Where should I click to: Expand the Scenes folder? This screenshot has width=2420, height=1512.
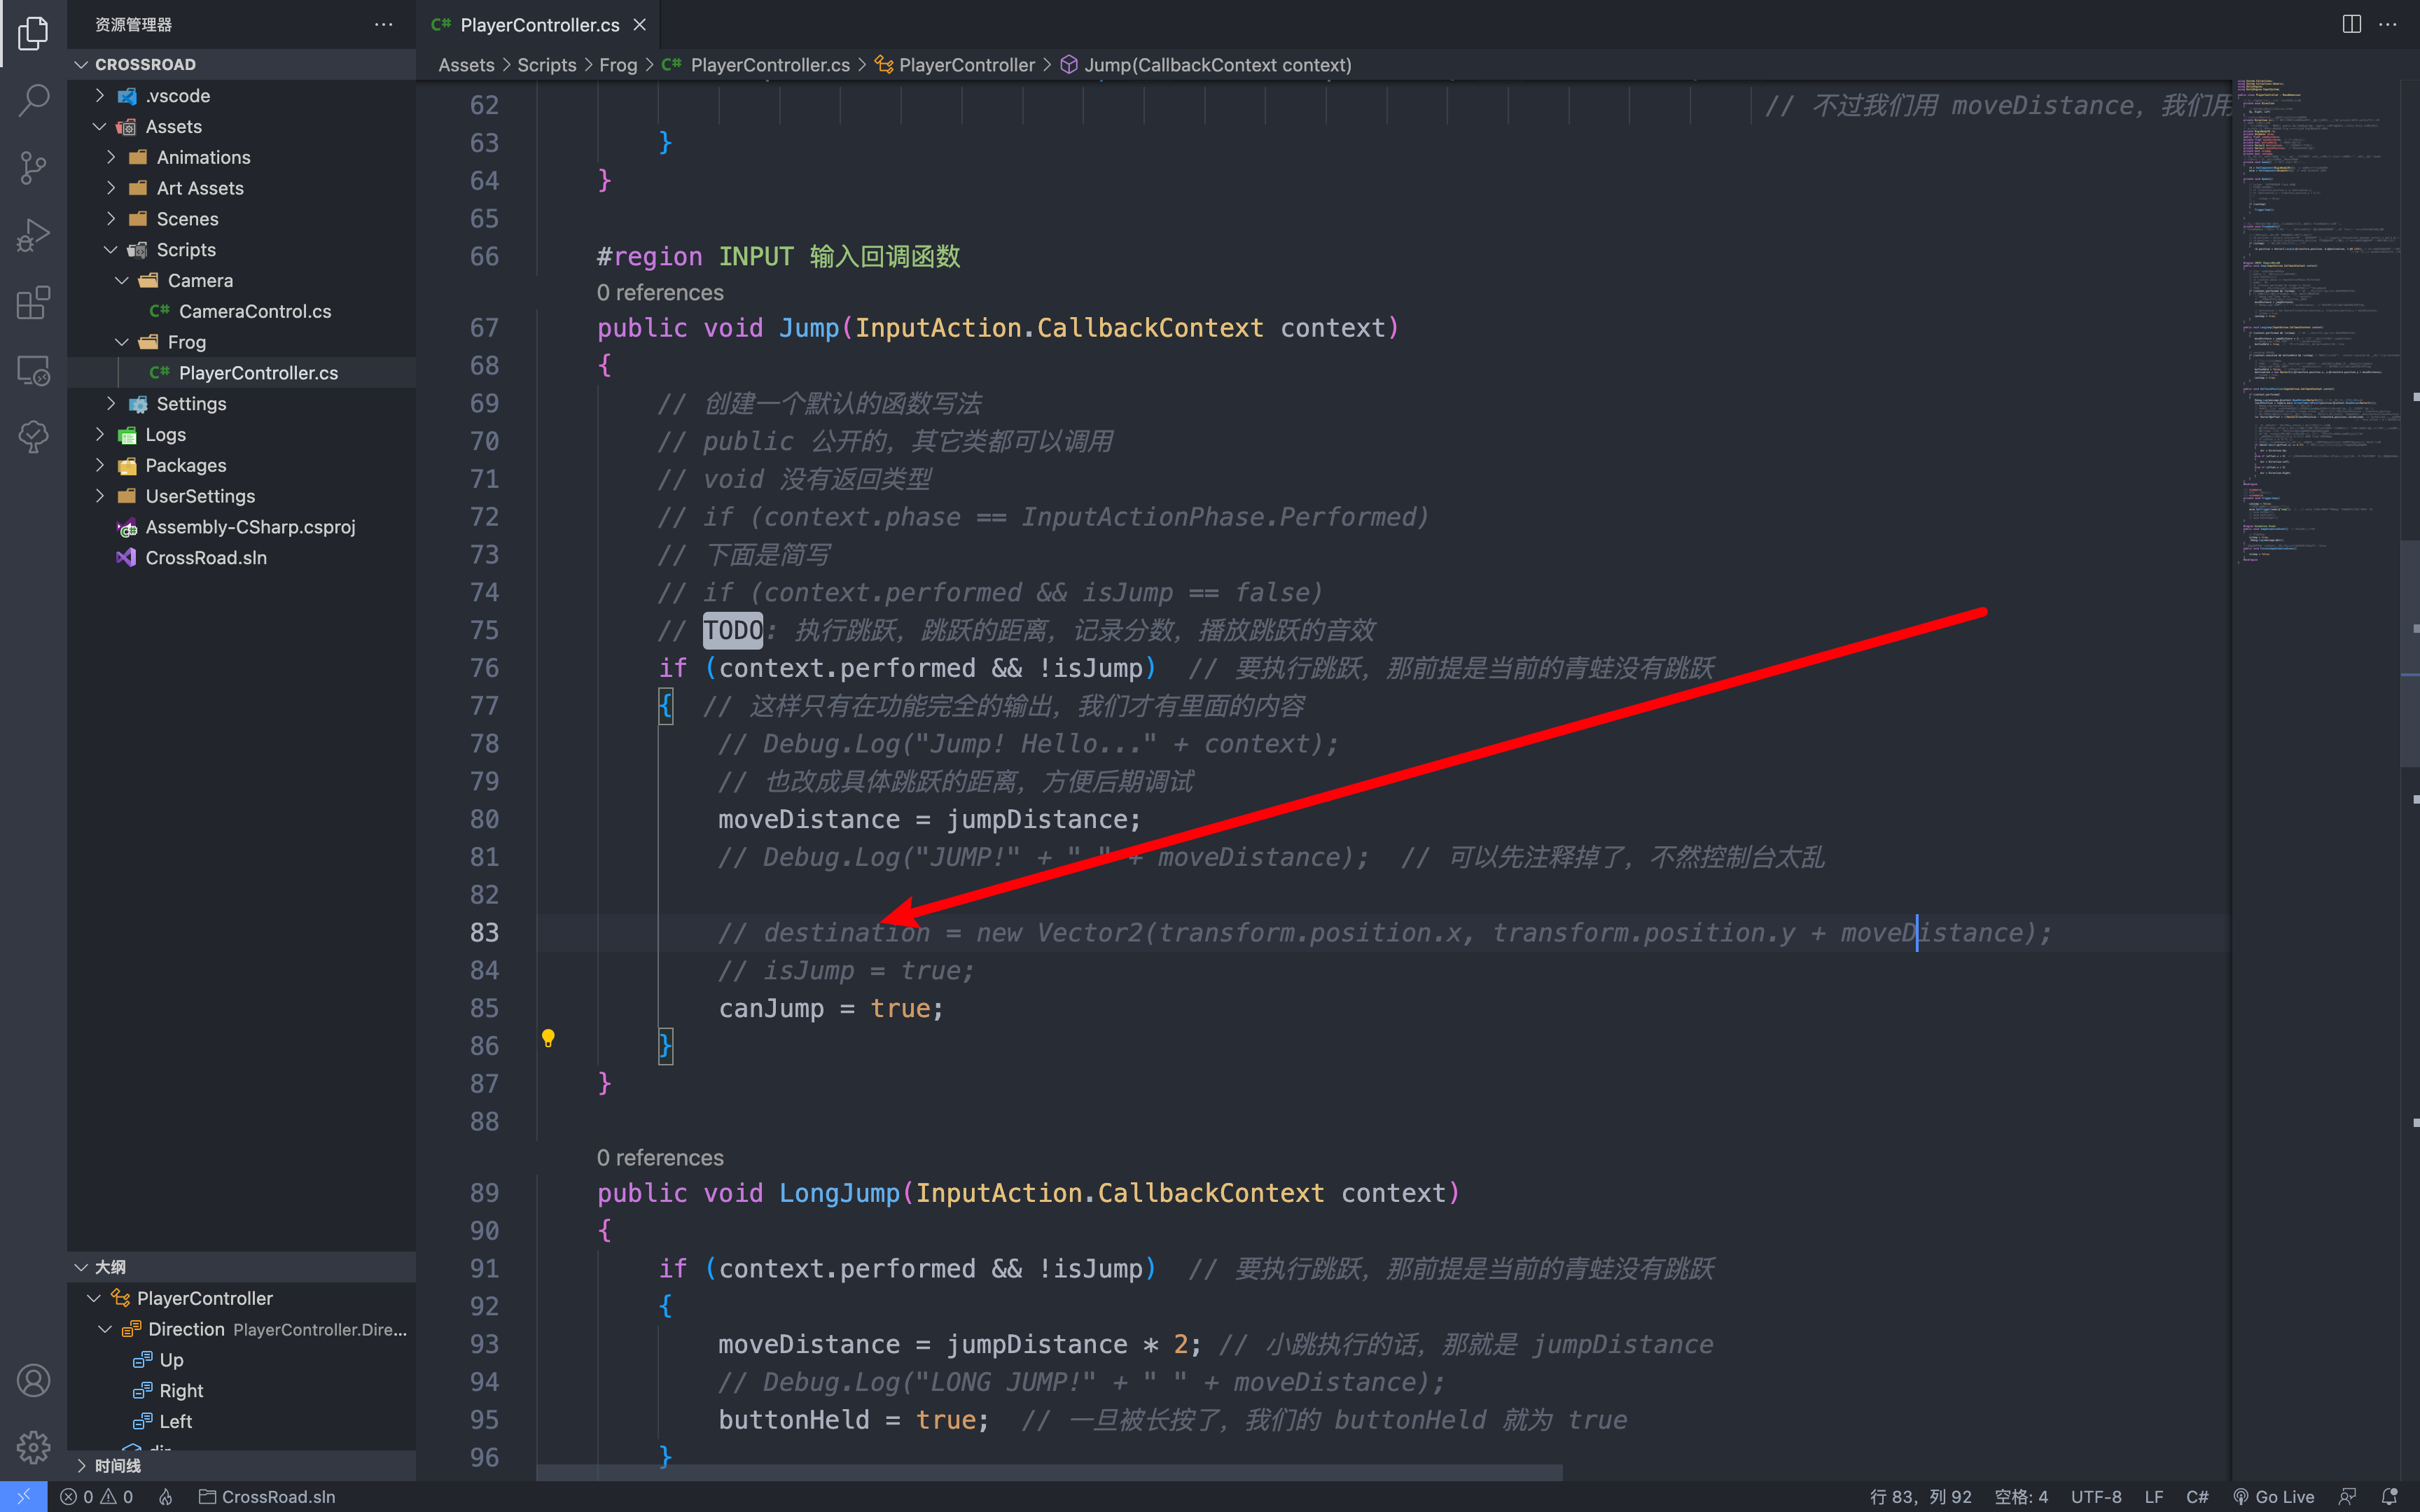point(241,219)
